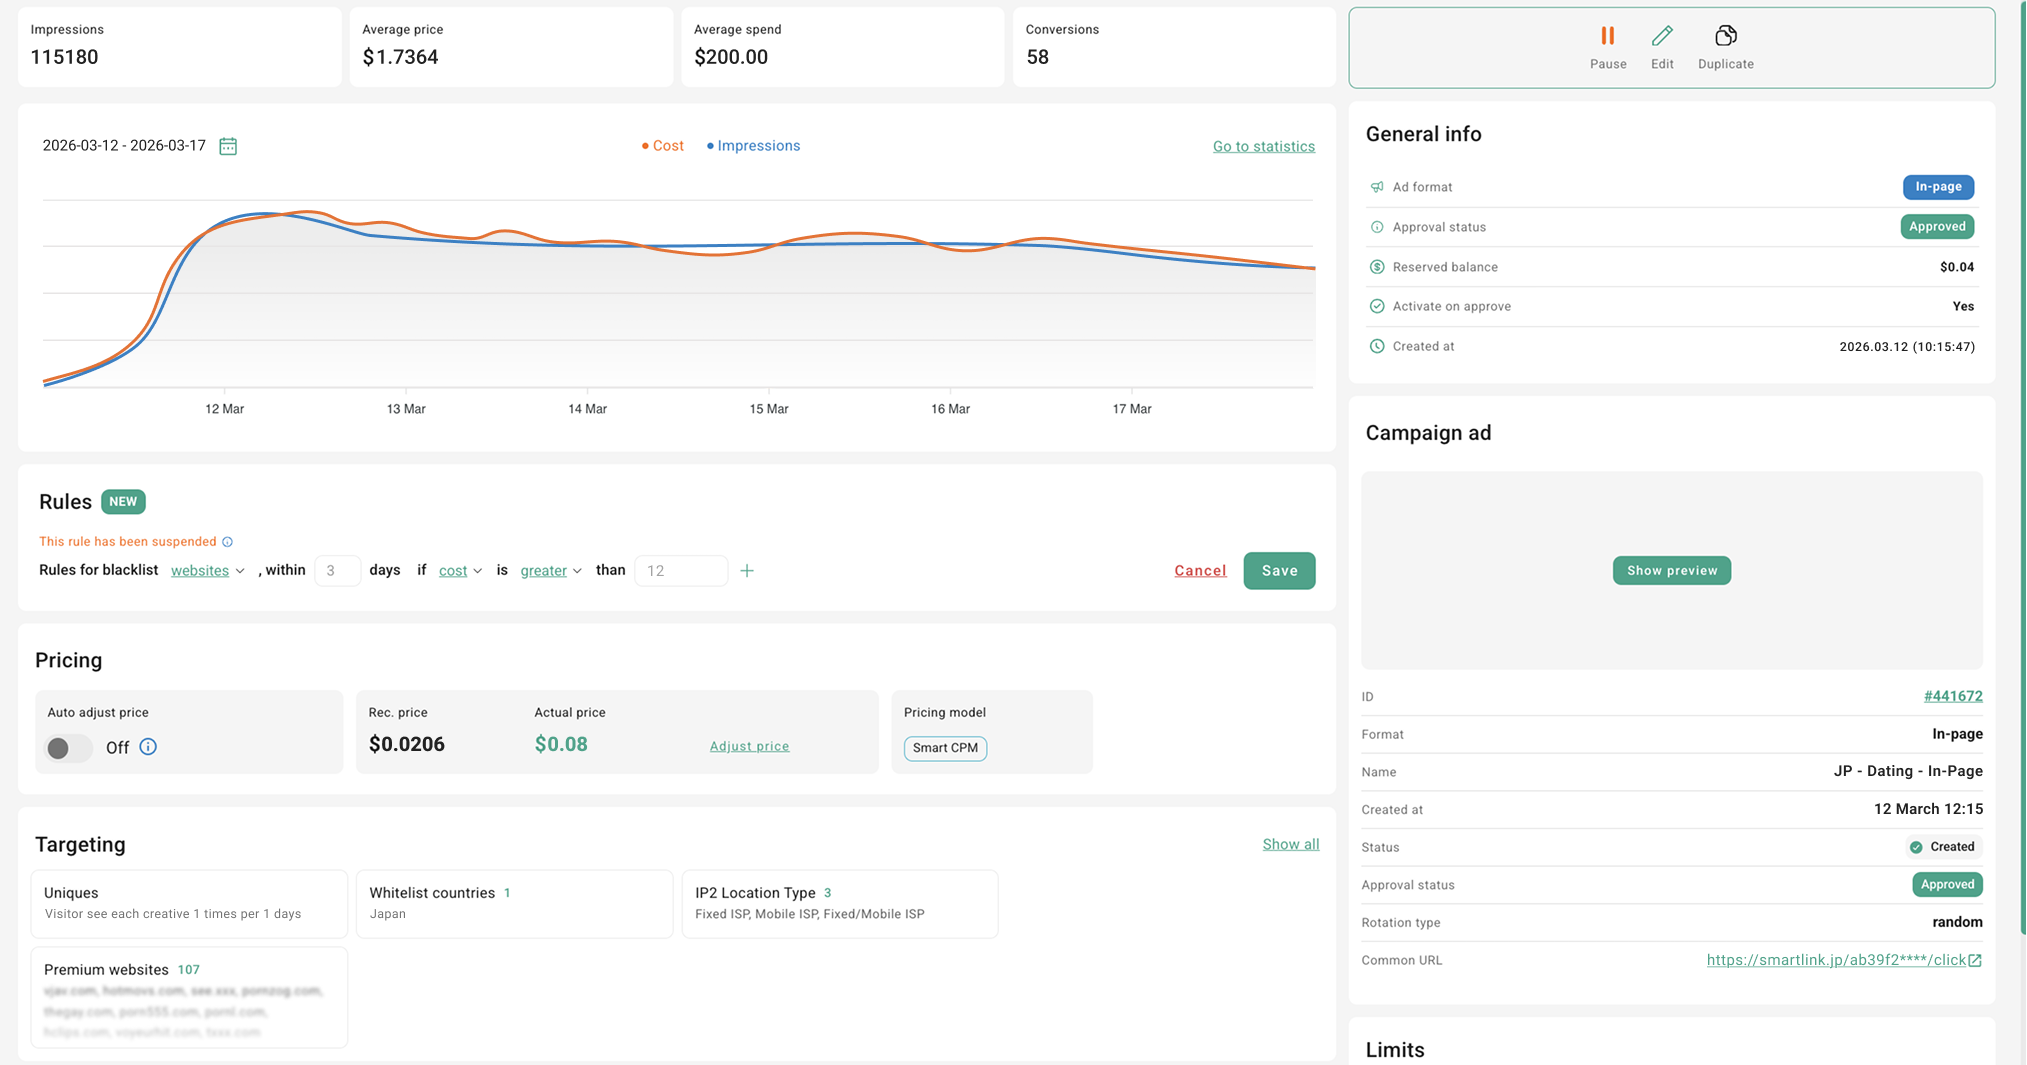
Task: Click the 14 Mar label on chart axis
Action: 587,409
